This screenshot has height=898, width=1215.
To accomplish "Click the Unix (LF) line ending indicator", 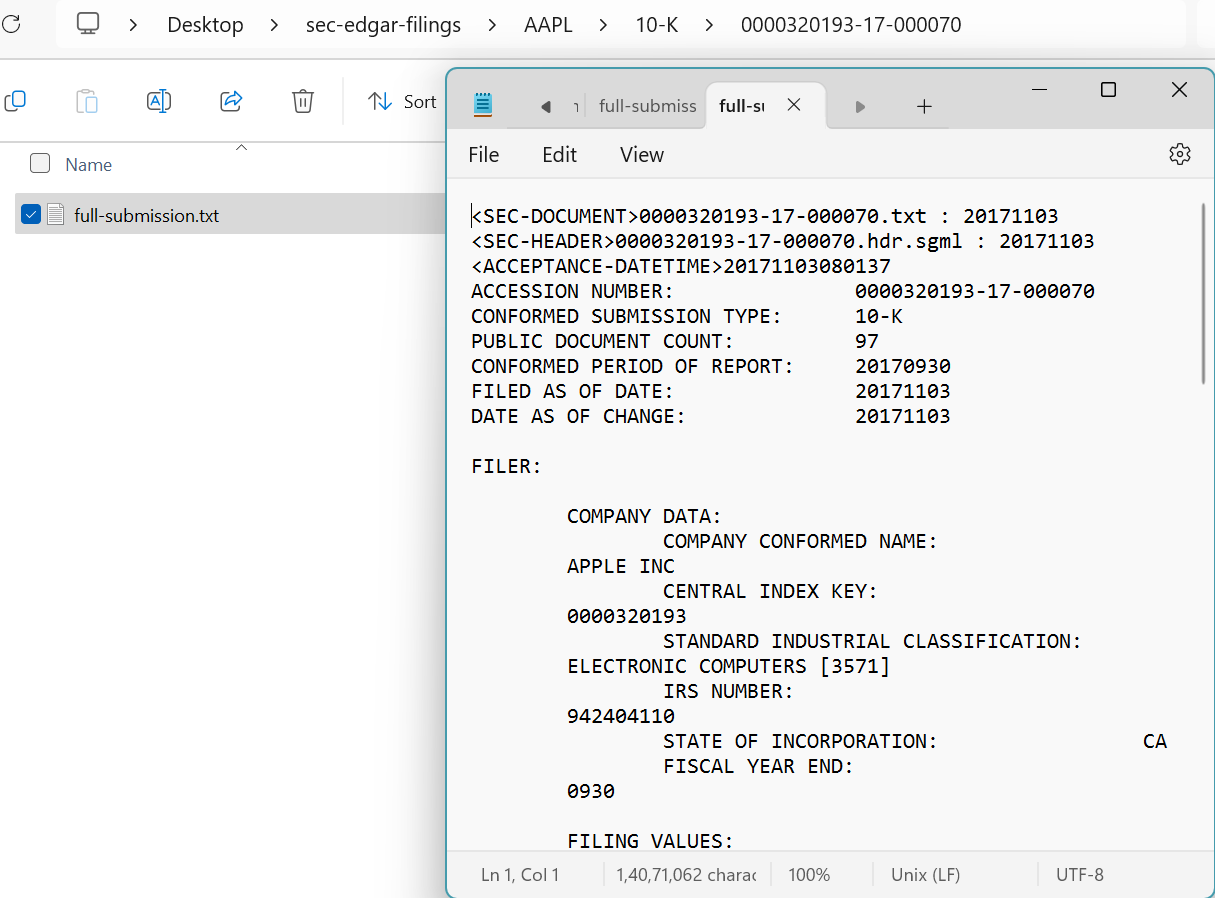I will (925, 875).
